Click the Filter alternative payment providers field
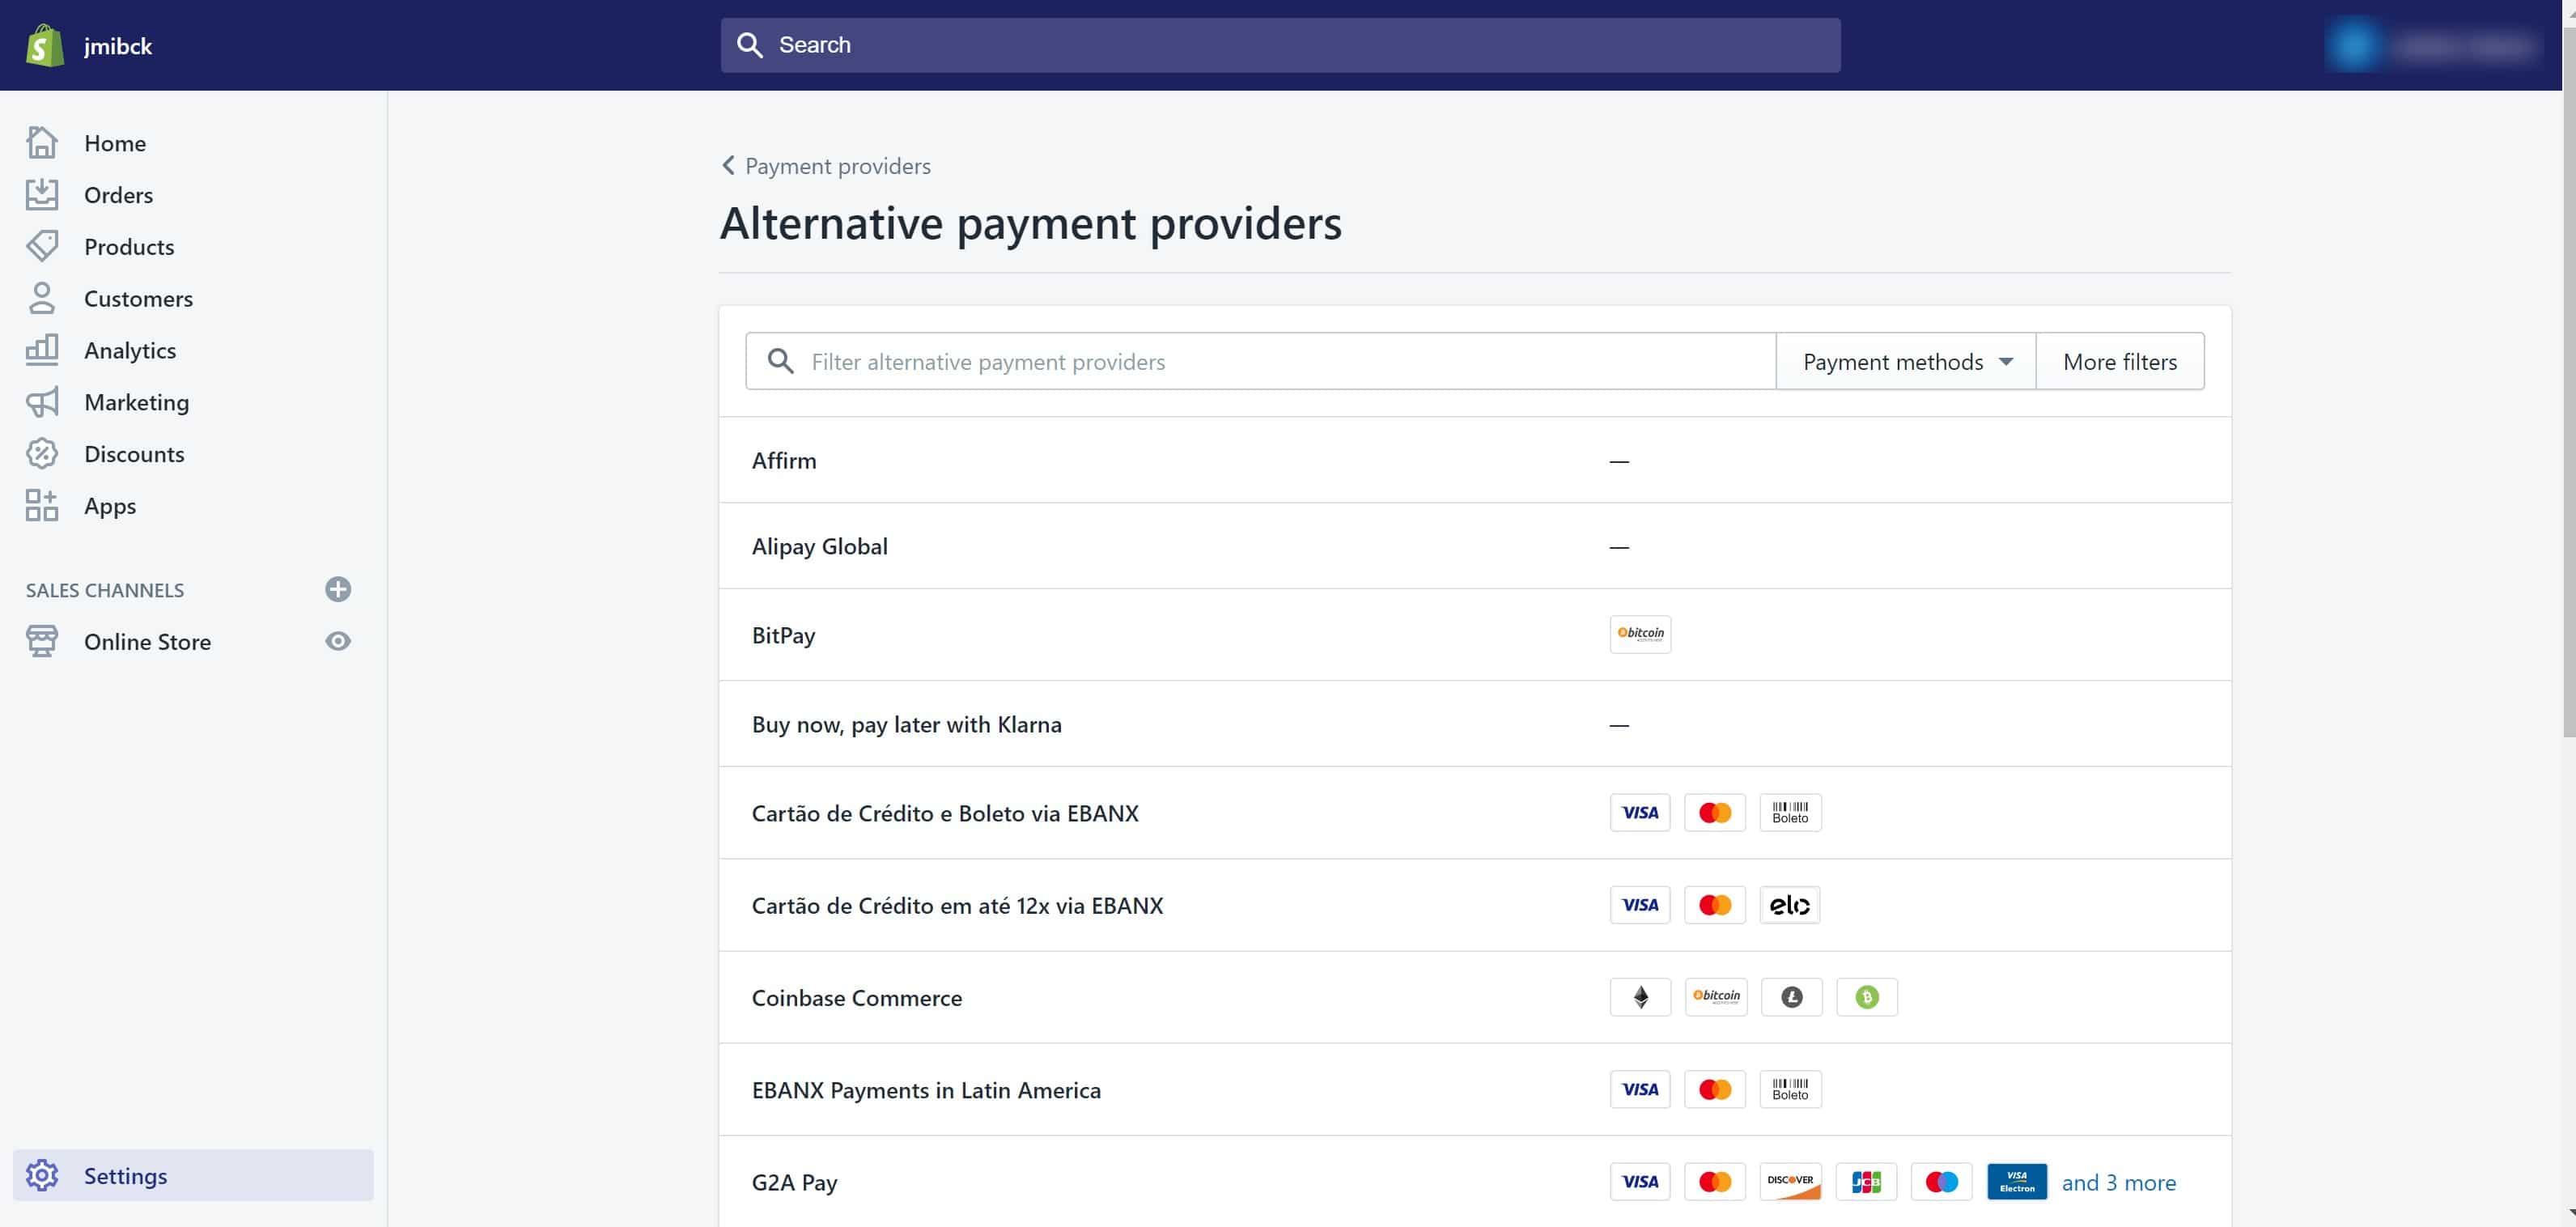Image resolution: width=2576 pixels, height=1227 pixels. tap(1260, 361)
